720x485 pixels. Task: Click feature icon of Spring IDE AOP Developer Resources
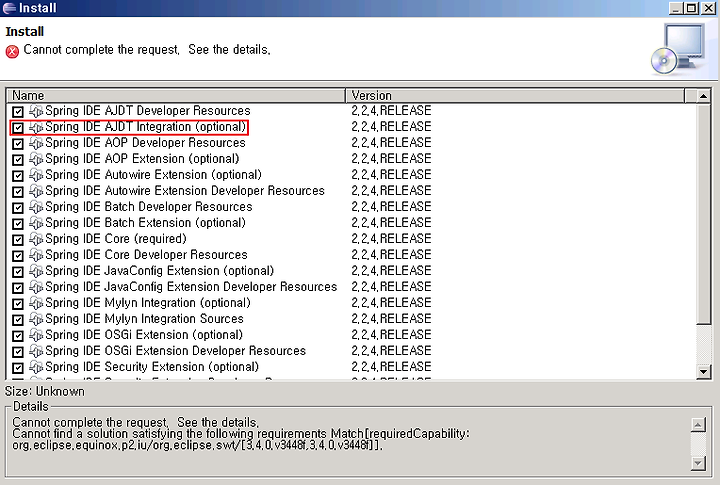36,143
